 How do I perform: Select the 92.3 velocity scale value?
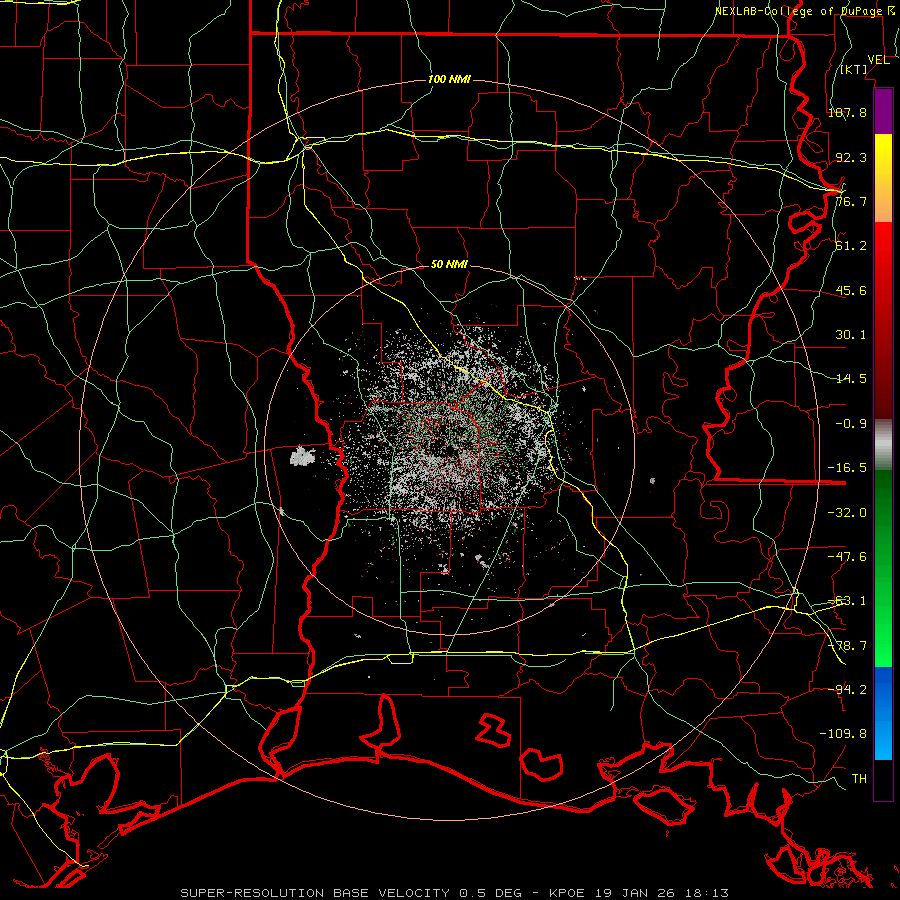click(851, 157)
